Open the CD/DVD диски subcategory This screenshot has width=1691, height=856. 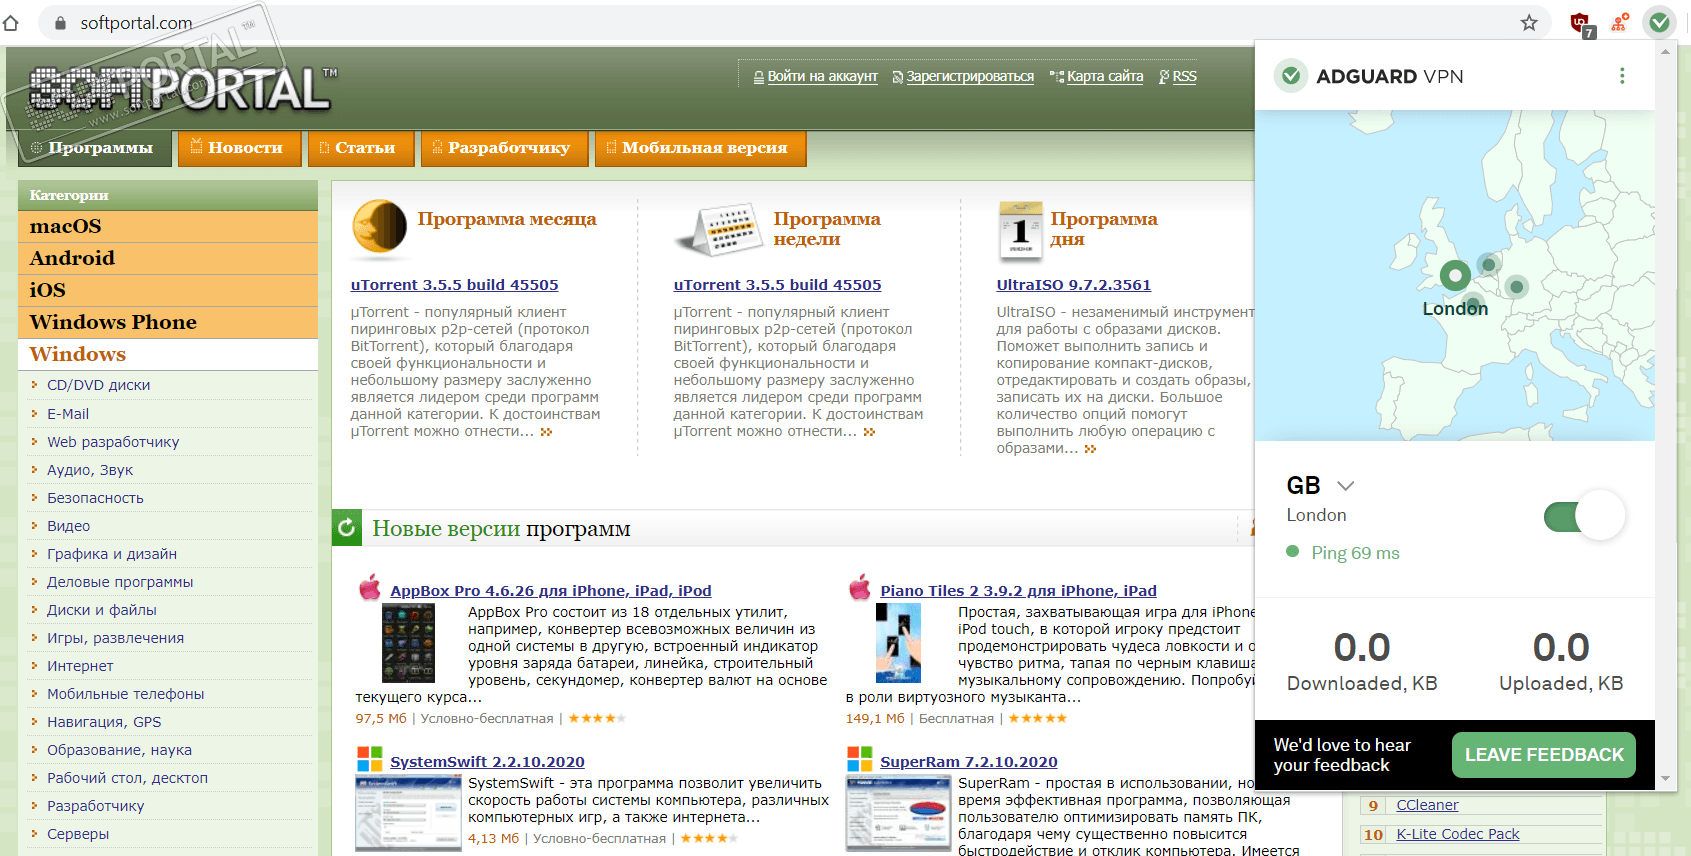click(x=98, y=385)
